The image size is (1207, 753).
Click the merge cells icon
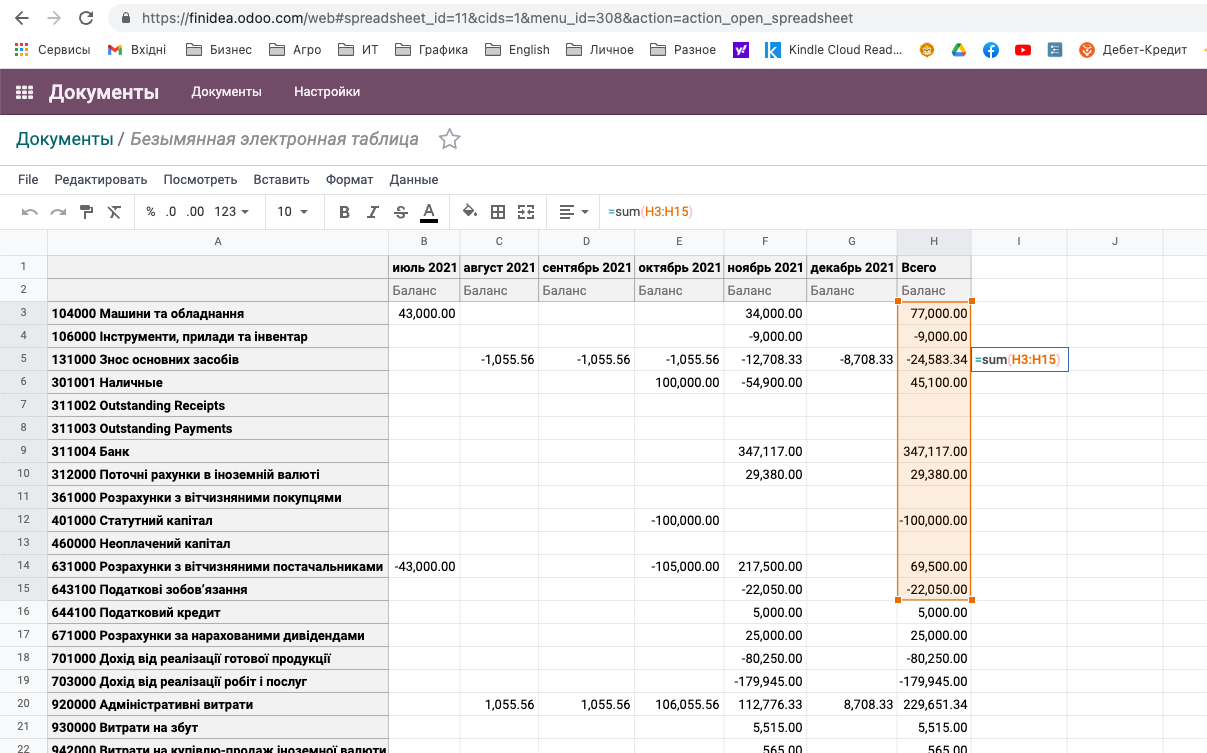point(526,212)
